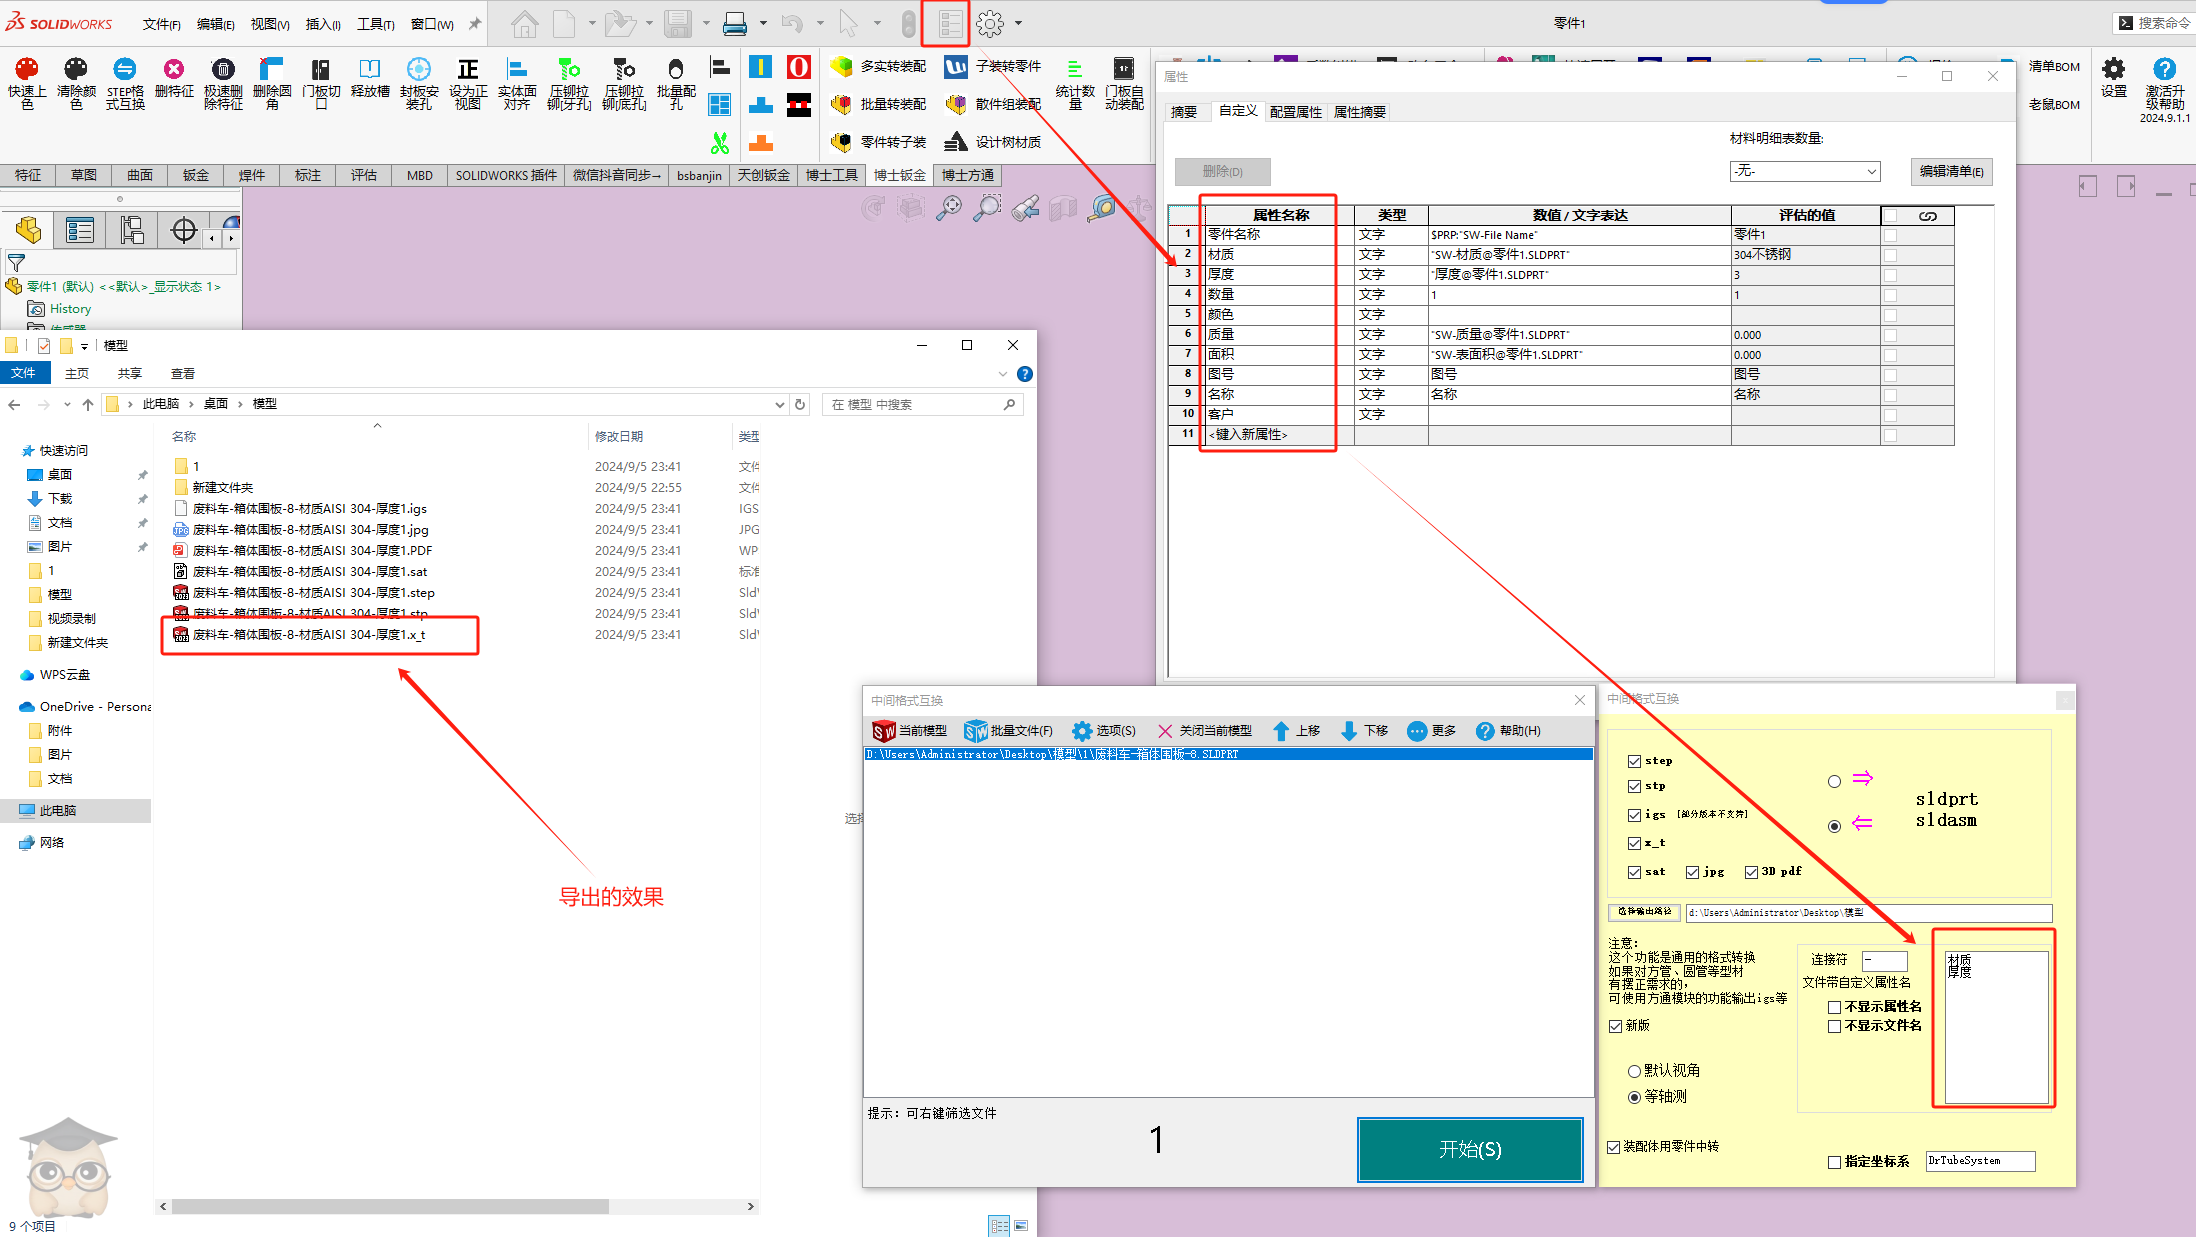Open the undo dropdown arrow in toolbar
The image size is (2196, 1237).
(x=820, y=23)
